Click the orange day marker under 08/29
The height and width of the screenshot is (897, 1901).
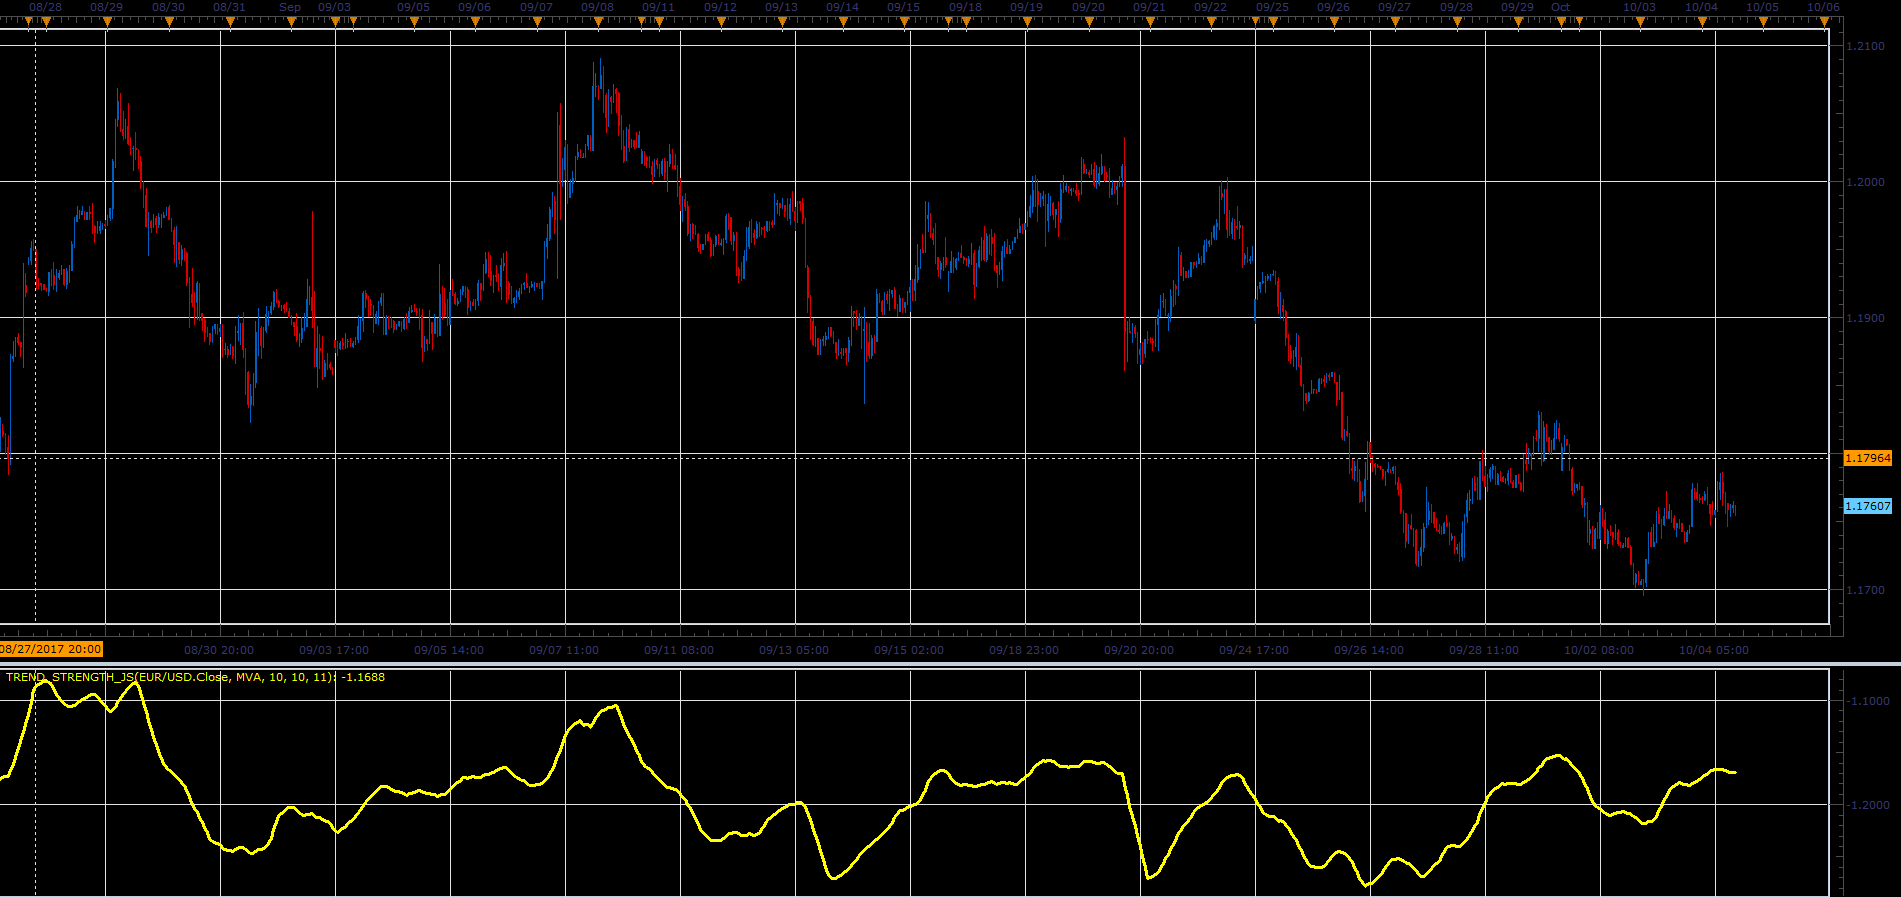pos(106,21)
